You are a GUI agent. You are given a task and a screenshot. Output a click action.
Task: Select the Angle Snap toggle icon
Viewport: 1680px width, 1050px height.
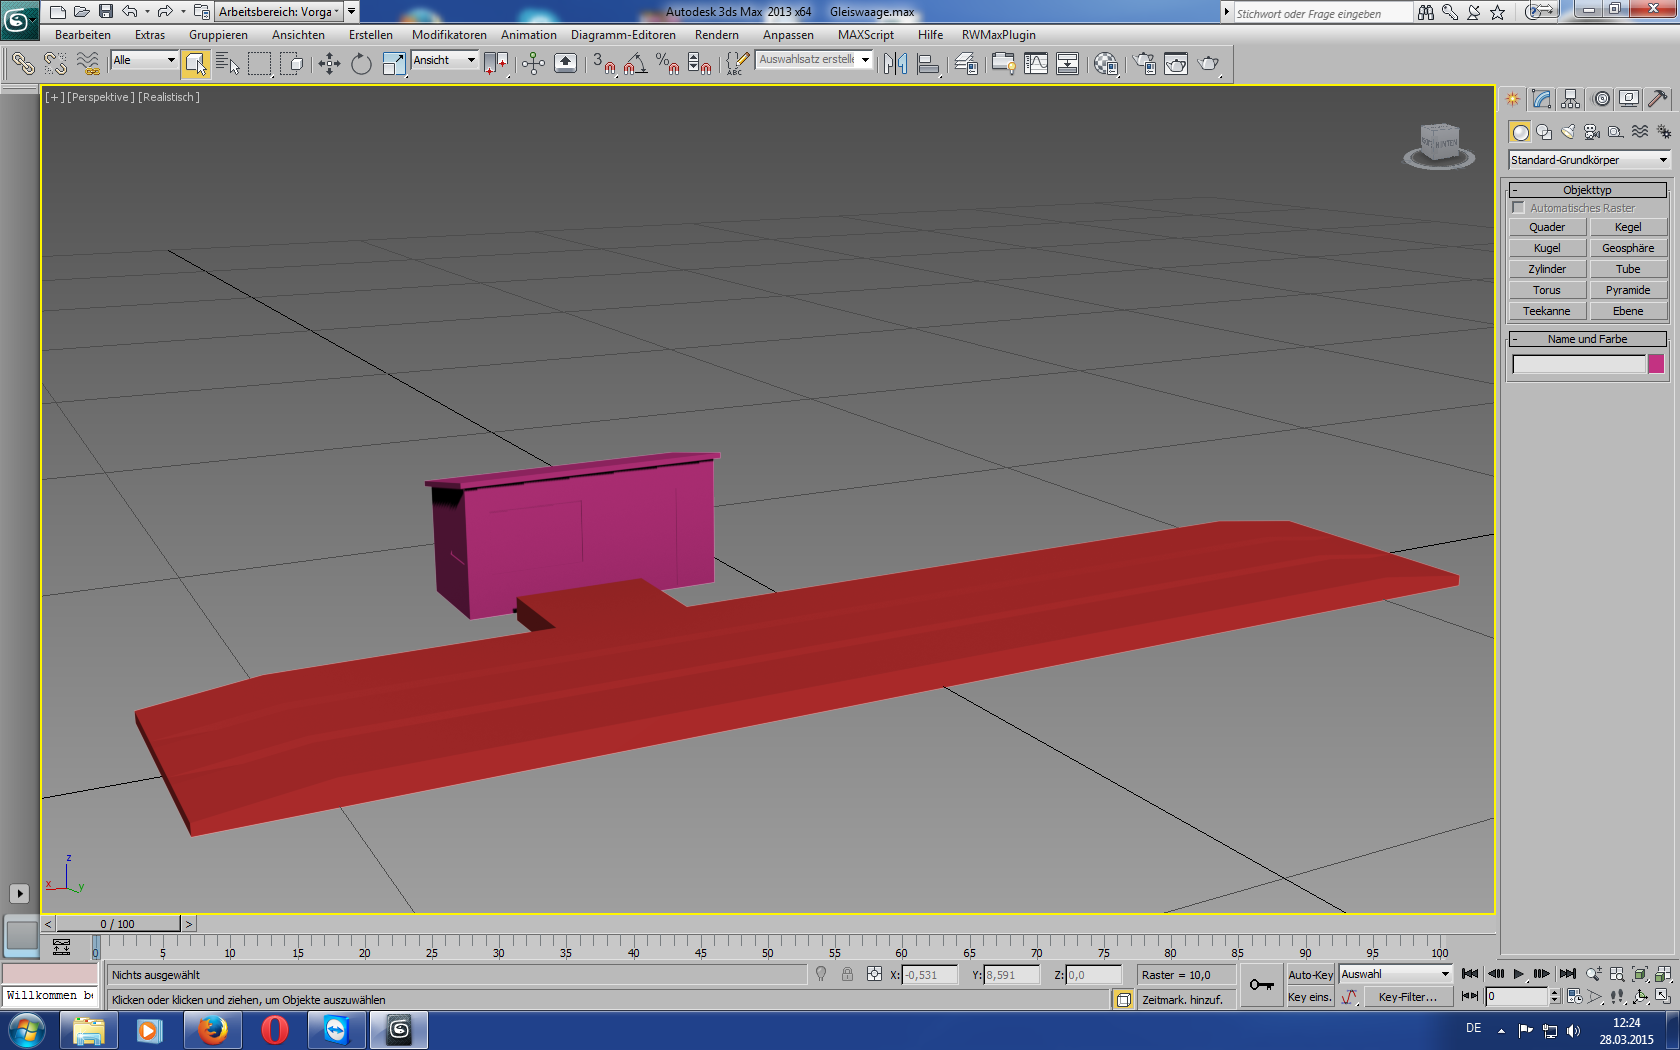(635, 64)
